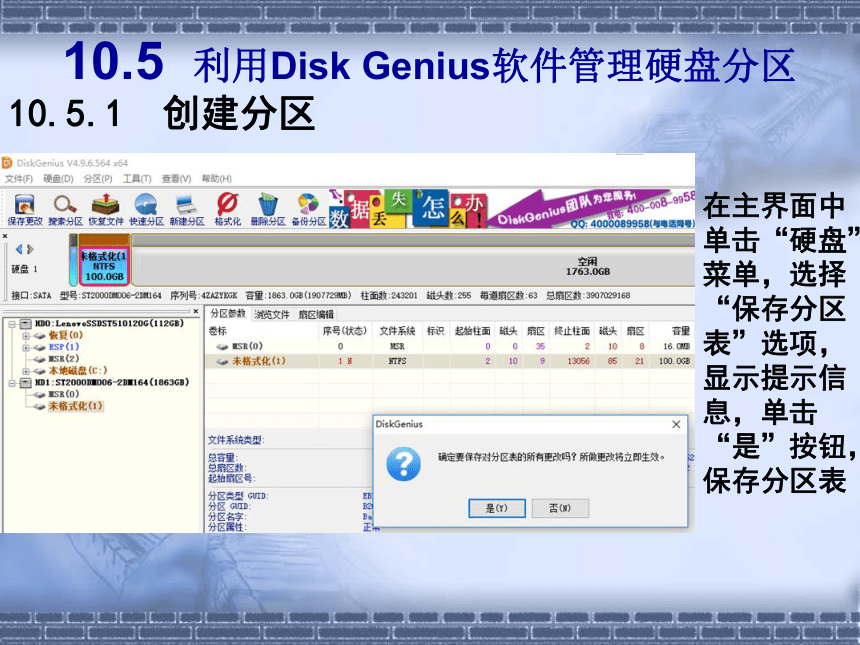
Task: Open the 查看(V) menu
Action: coord(176,179)
